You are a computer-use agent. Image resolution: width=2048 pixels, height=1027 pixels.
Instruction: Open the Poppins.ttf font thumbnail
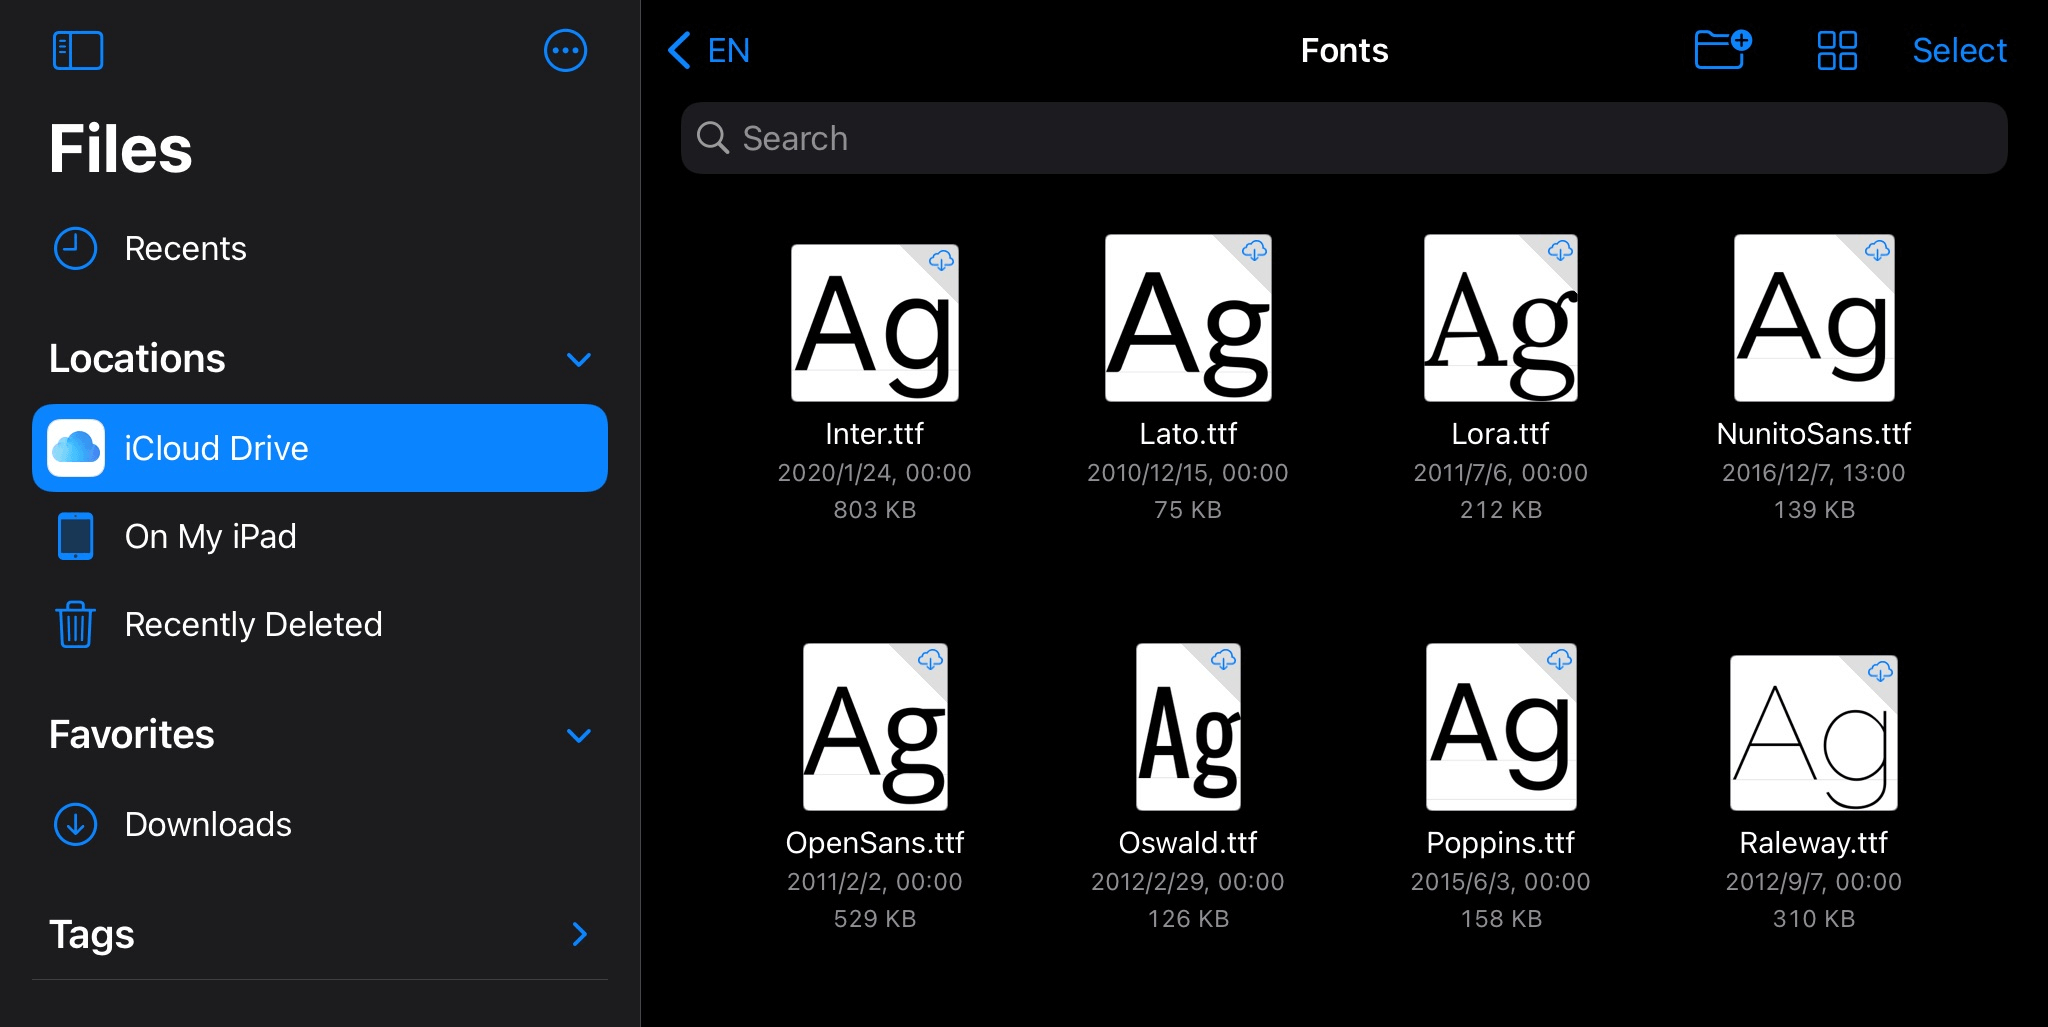pyautogui.click(x=1501, y=727)
